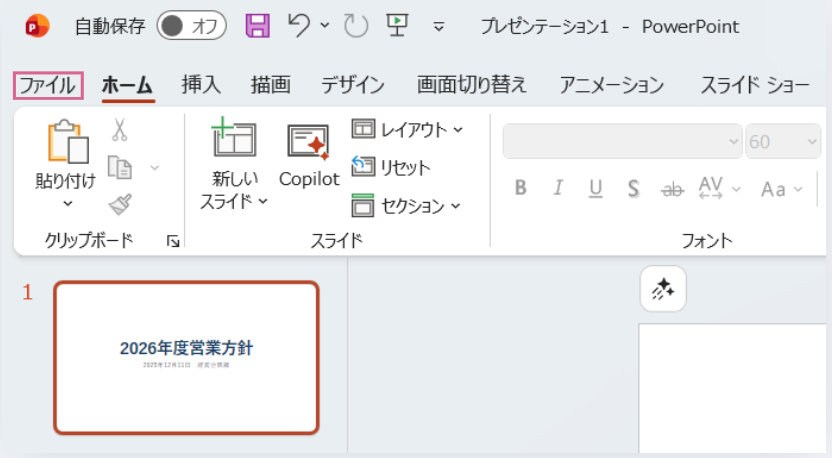Click the Cut scissors icon
This screenshot has width=832, height=458.
click(120, 130)
